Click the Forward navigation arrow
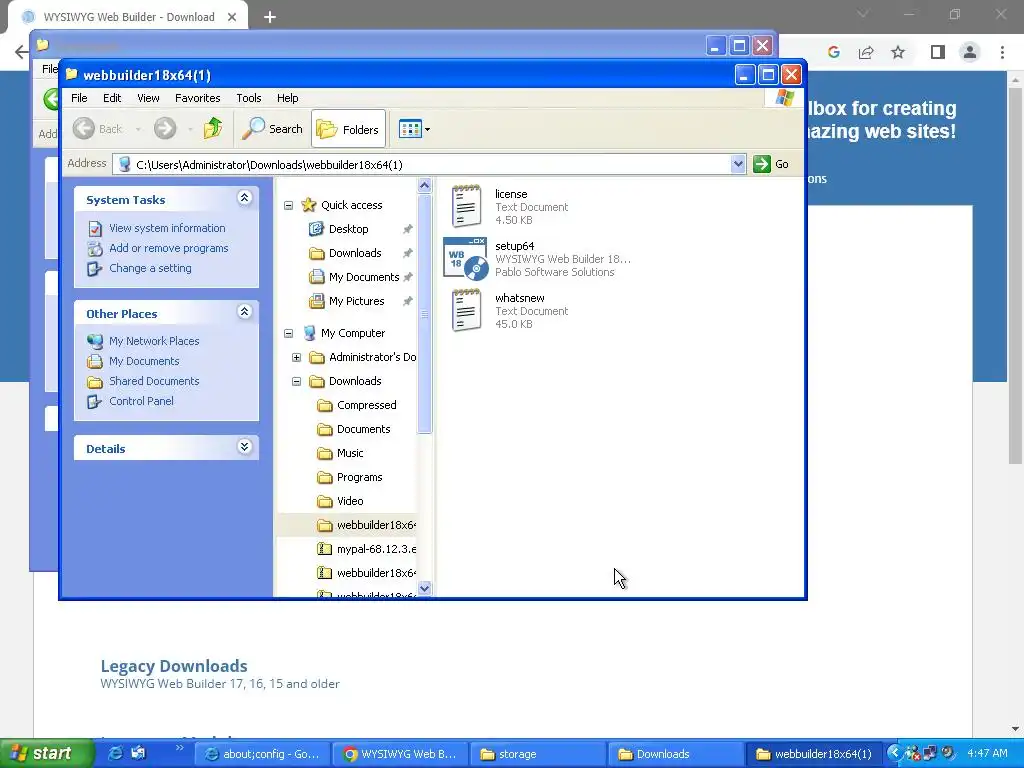Viewport: 1024px width, 768px height. (165, 129)
